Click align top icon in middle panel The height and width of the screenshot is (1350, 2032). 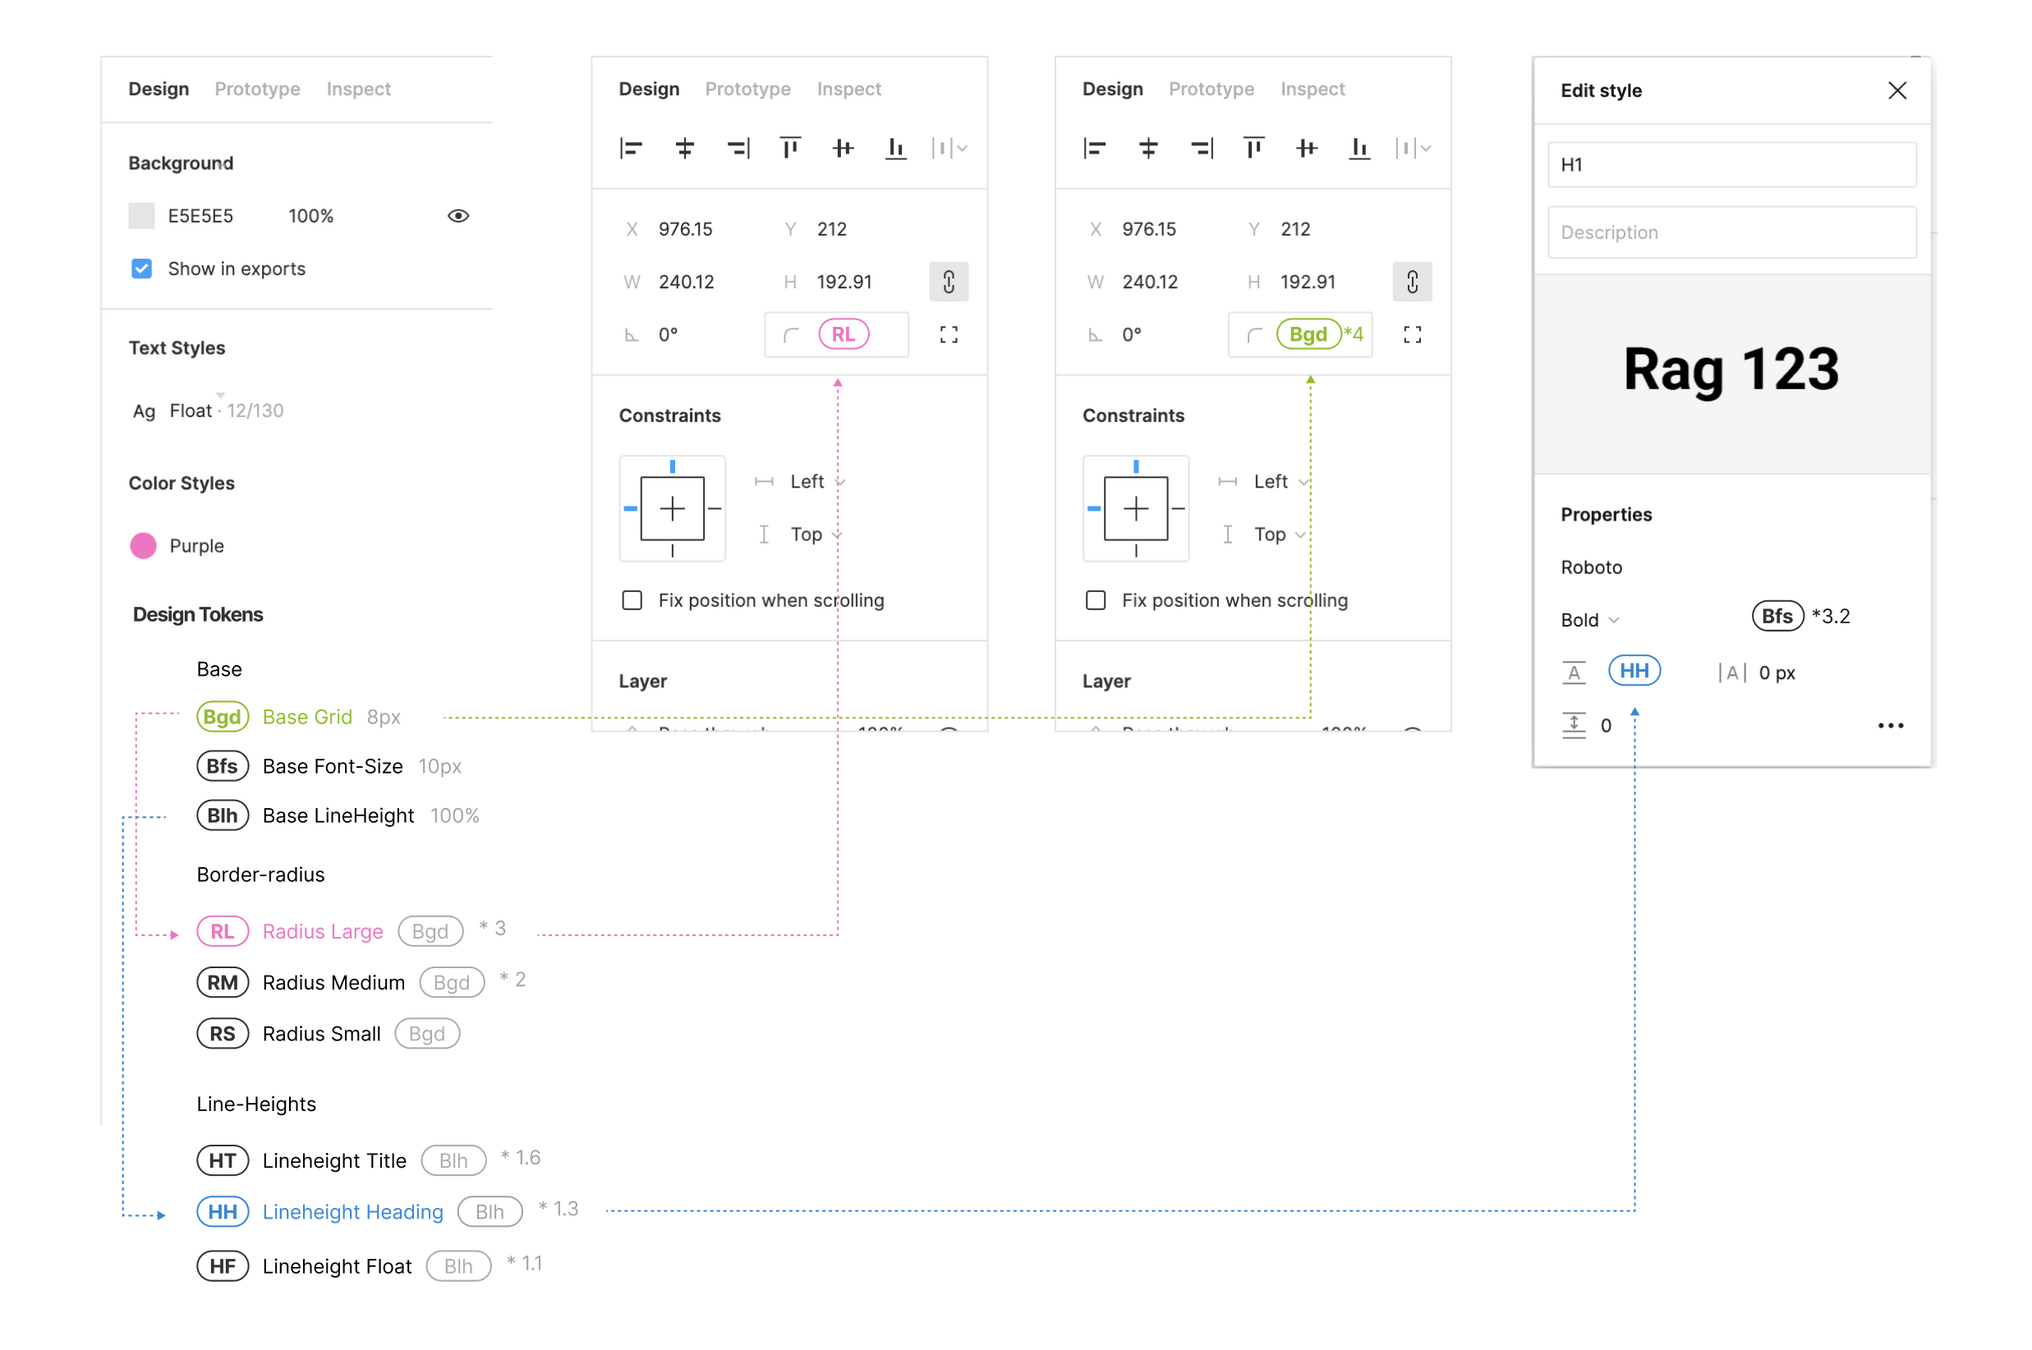790,149
